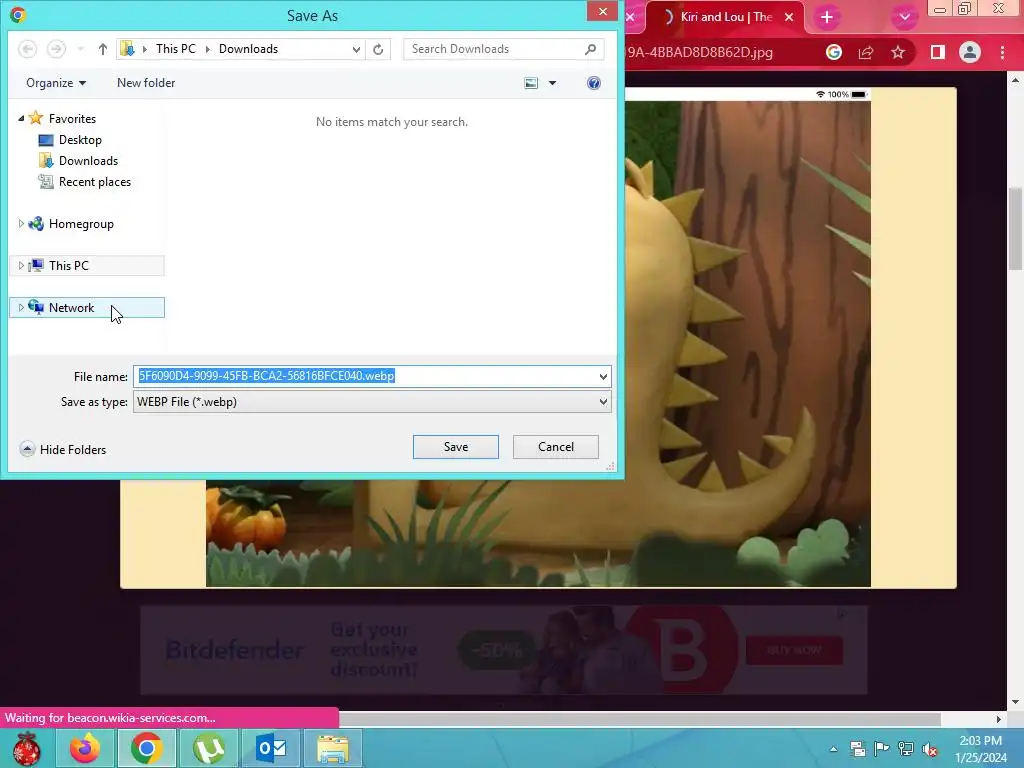The height and width of the screenshot is (768, 1024).
Task: Close the Kiri and Lou Chrome tab
Action: [789, 17]
